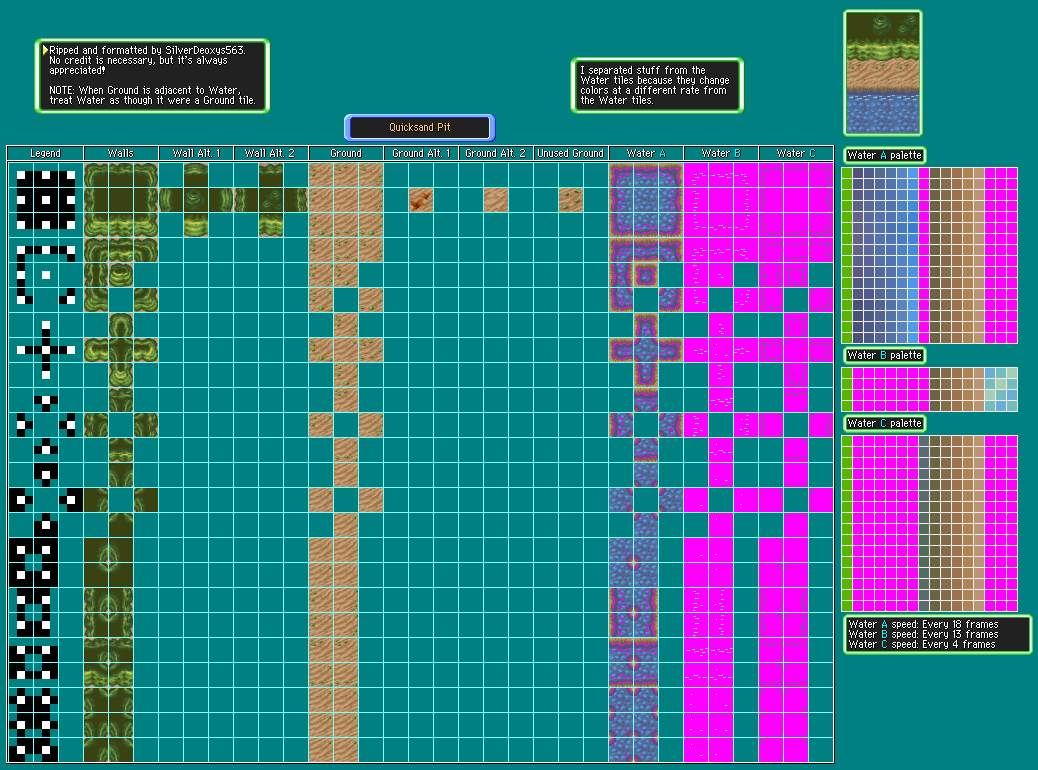The height and width of the screenshot is (770, 1038).
Task: Click the cracked orange Ground Alt. 1 tile
Action: tap(420, 200)
